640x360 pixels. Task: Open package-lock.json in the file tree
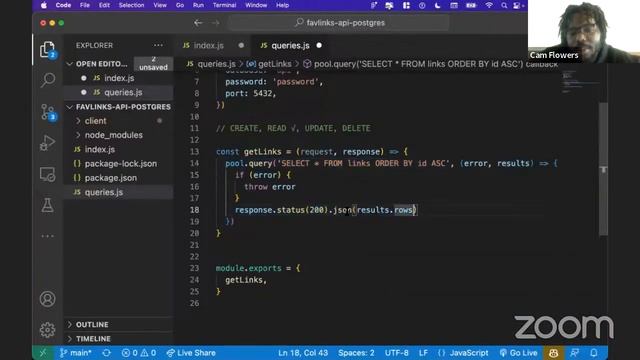coord(118,164)
